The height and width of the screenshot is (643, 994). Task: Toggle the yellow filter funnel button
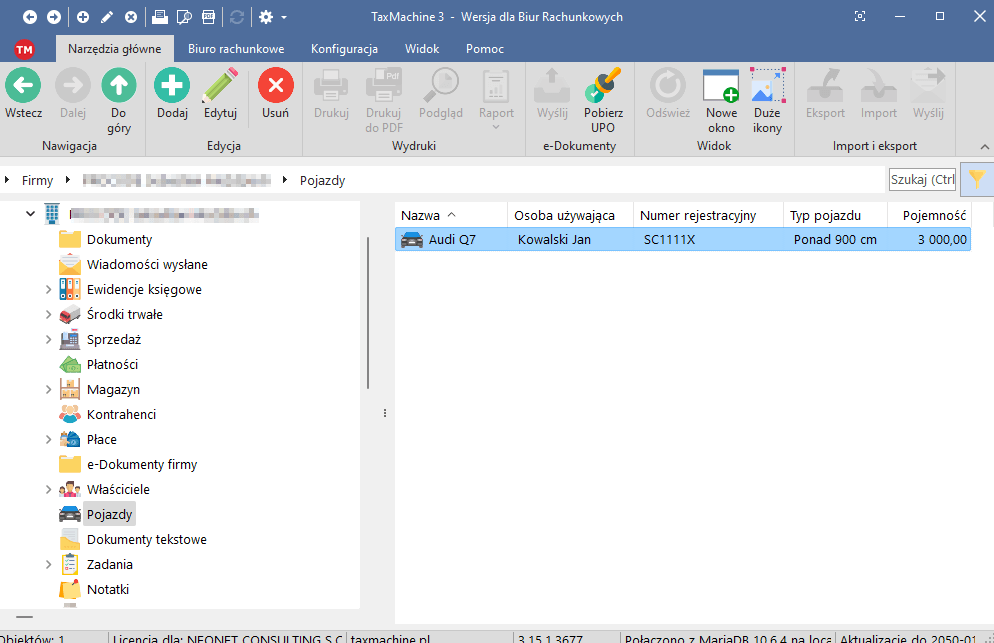click(976, 179)
